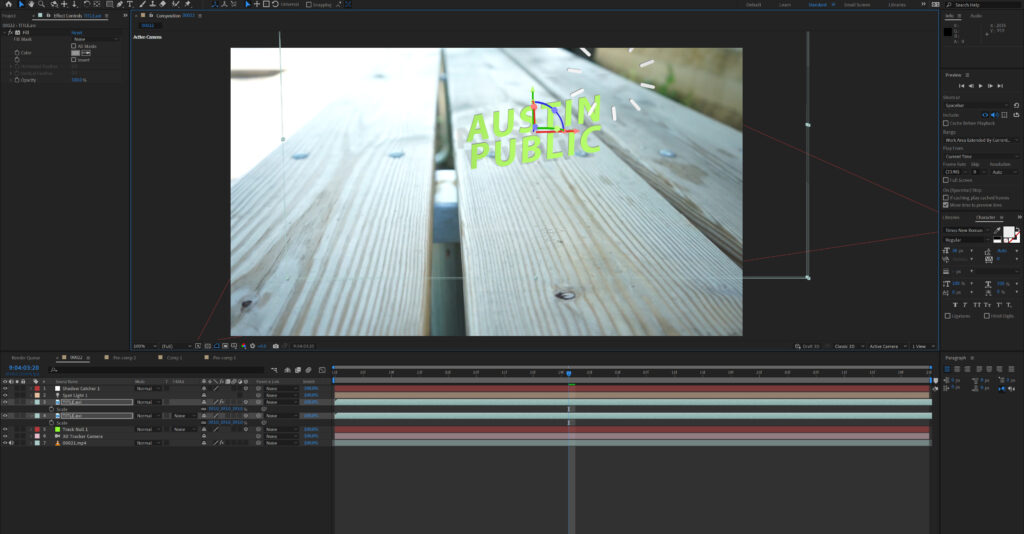Viewport: 1024px width, 534px height.
Task: Open font style Regular dropdown
Action: click(967, 240)
